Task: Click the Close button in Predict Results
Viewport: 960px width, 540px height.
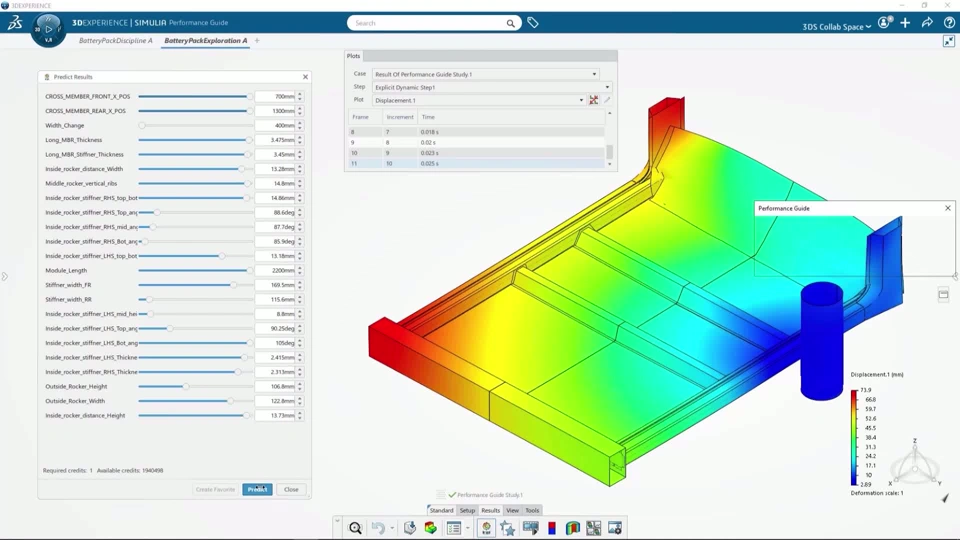Action: 291,489
